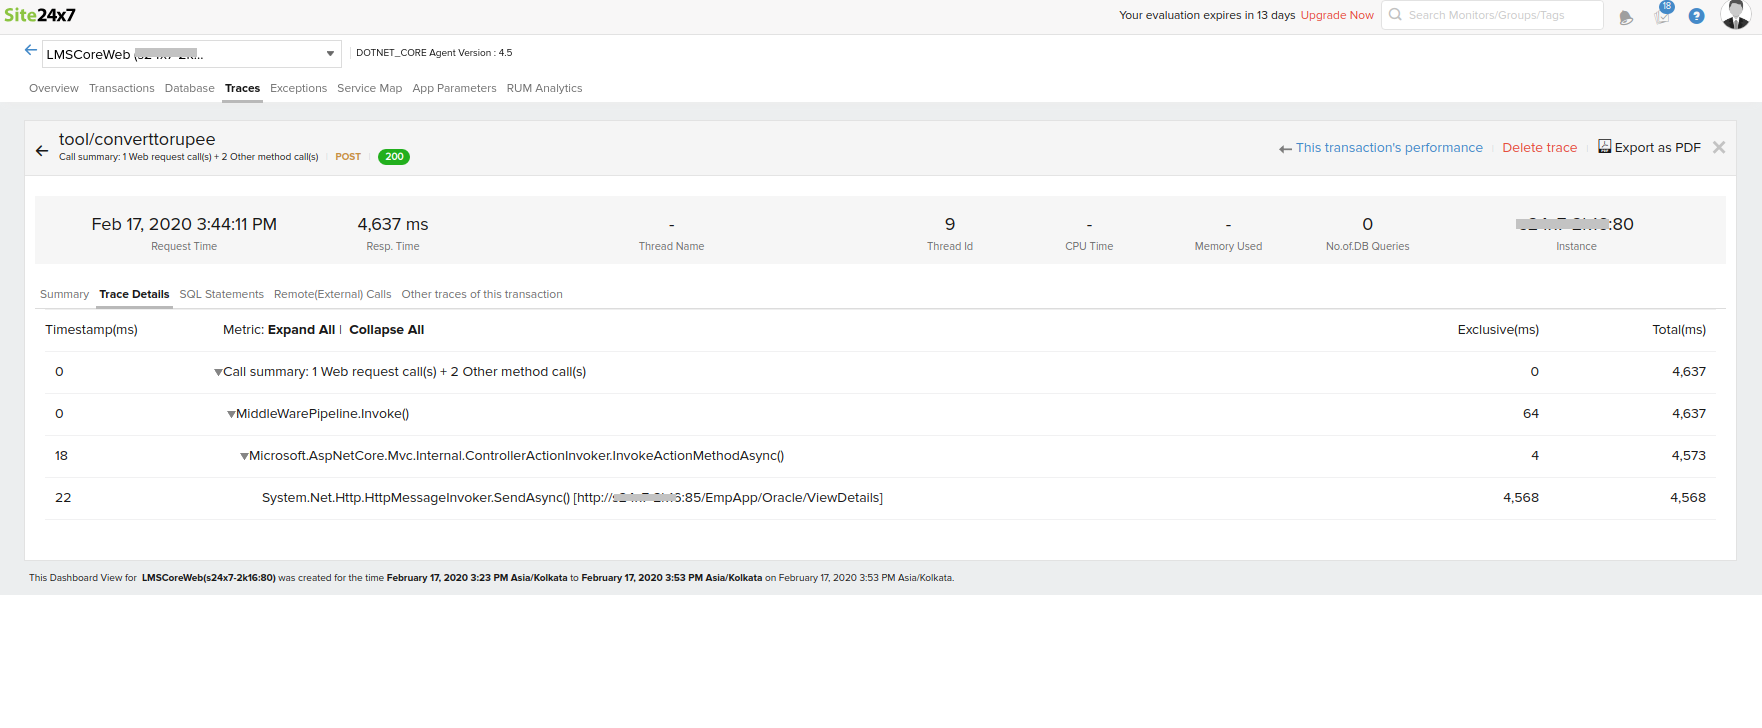Click the Delete trace link
The height and width of the screenshot is (728, 1762).
[1539, 147]
